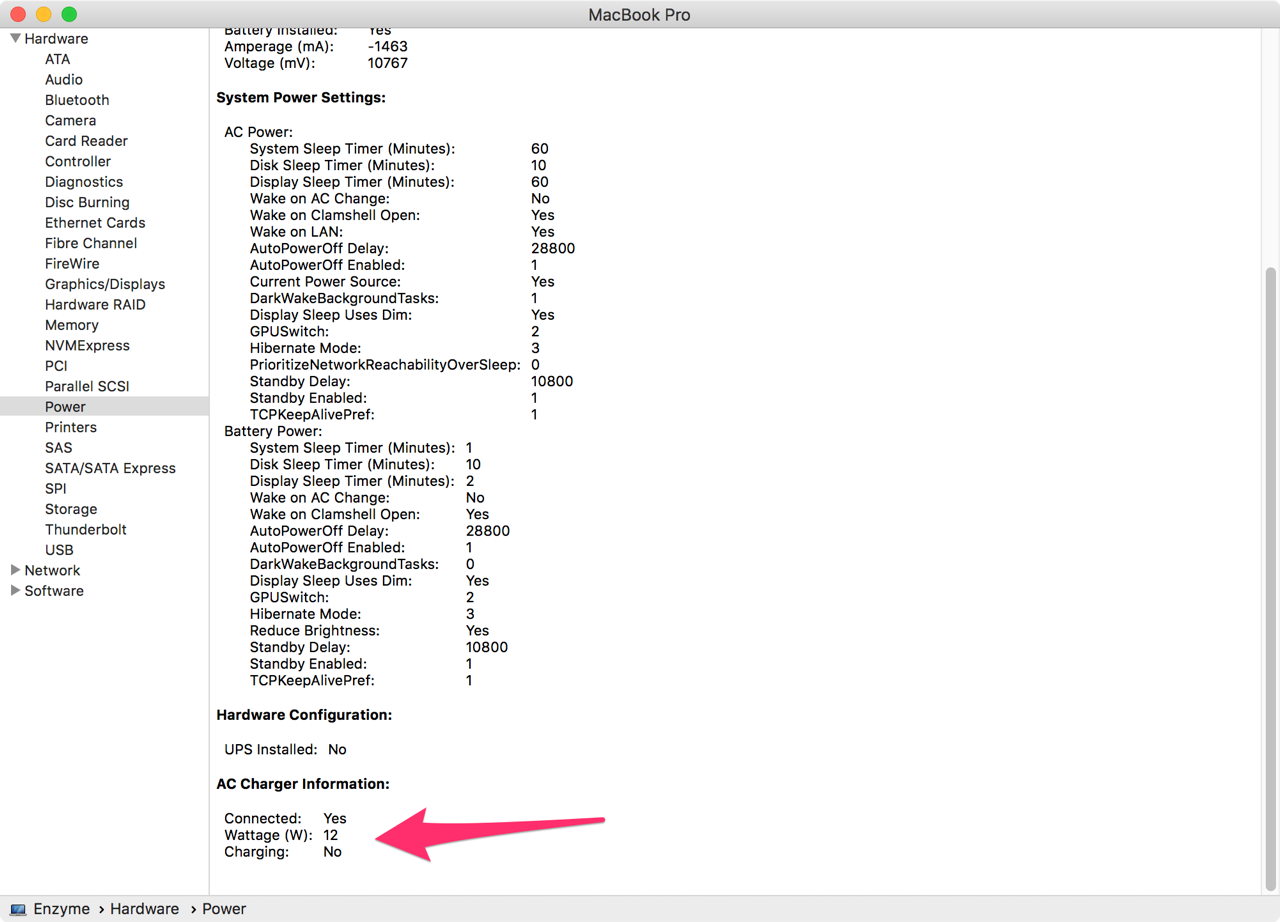Open SATA/SATA Express section
Viewport: 1280px width, 922px height.
click(110, 468)
